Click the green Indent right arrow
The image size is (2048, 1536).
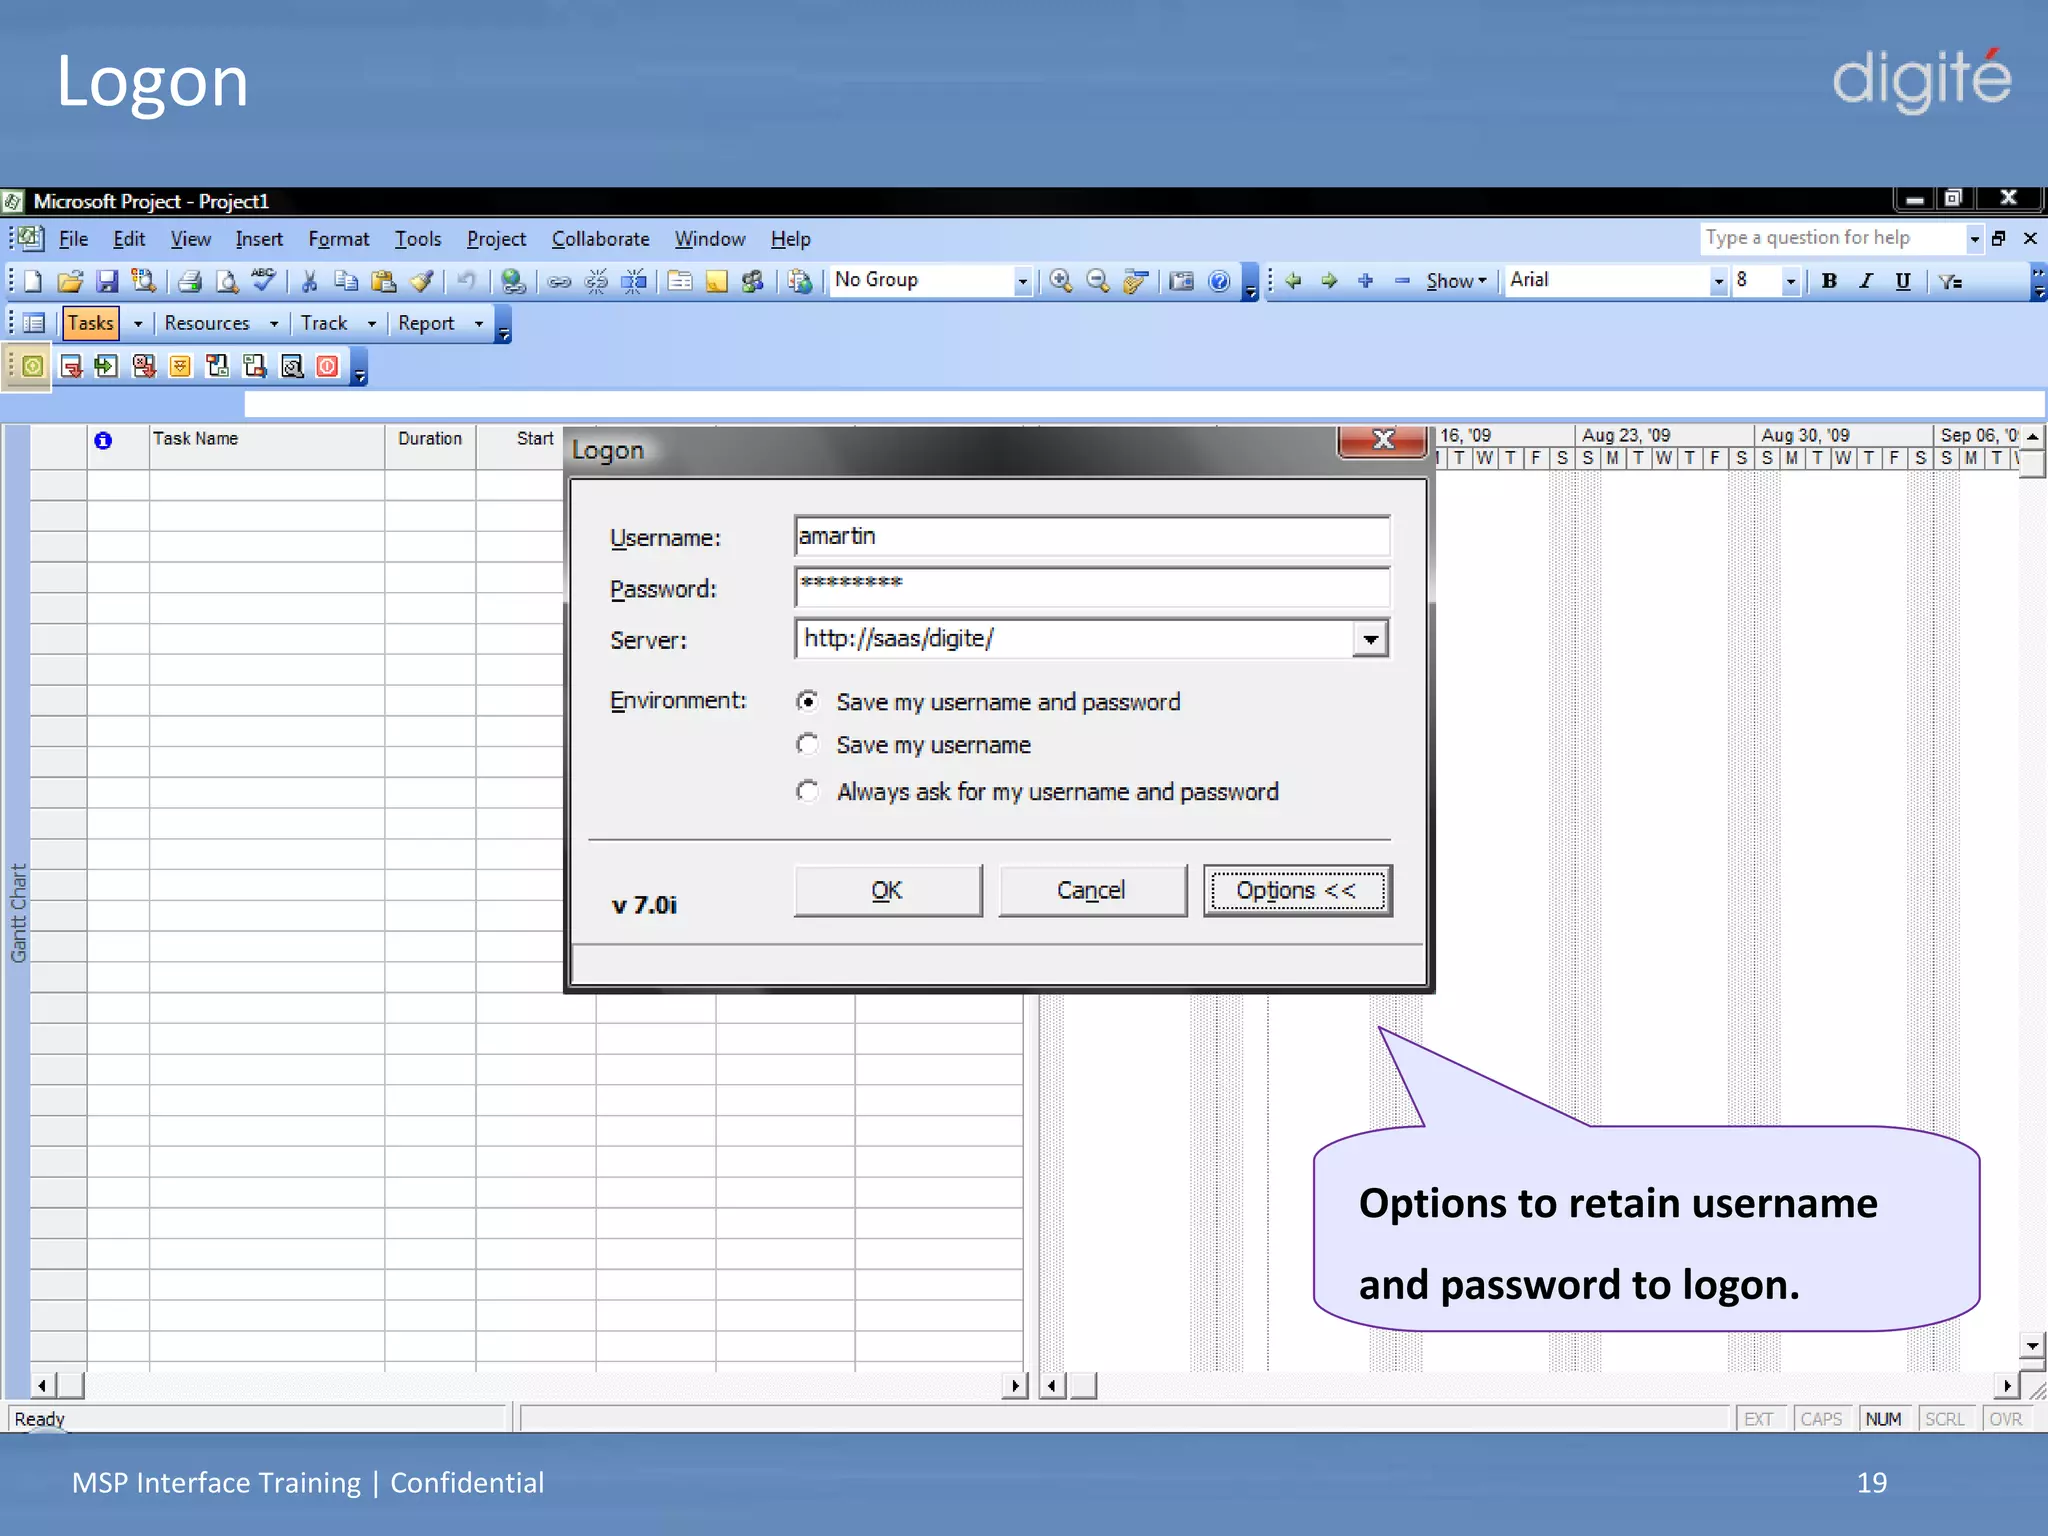(x=1329, y=281)
